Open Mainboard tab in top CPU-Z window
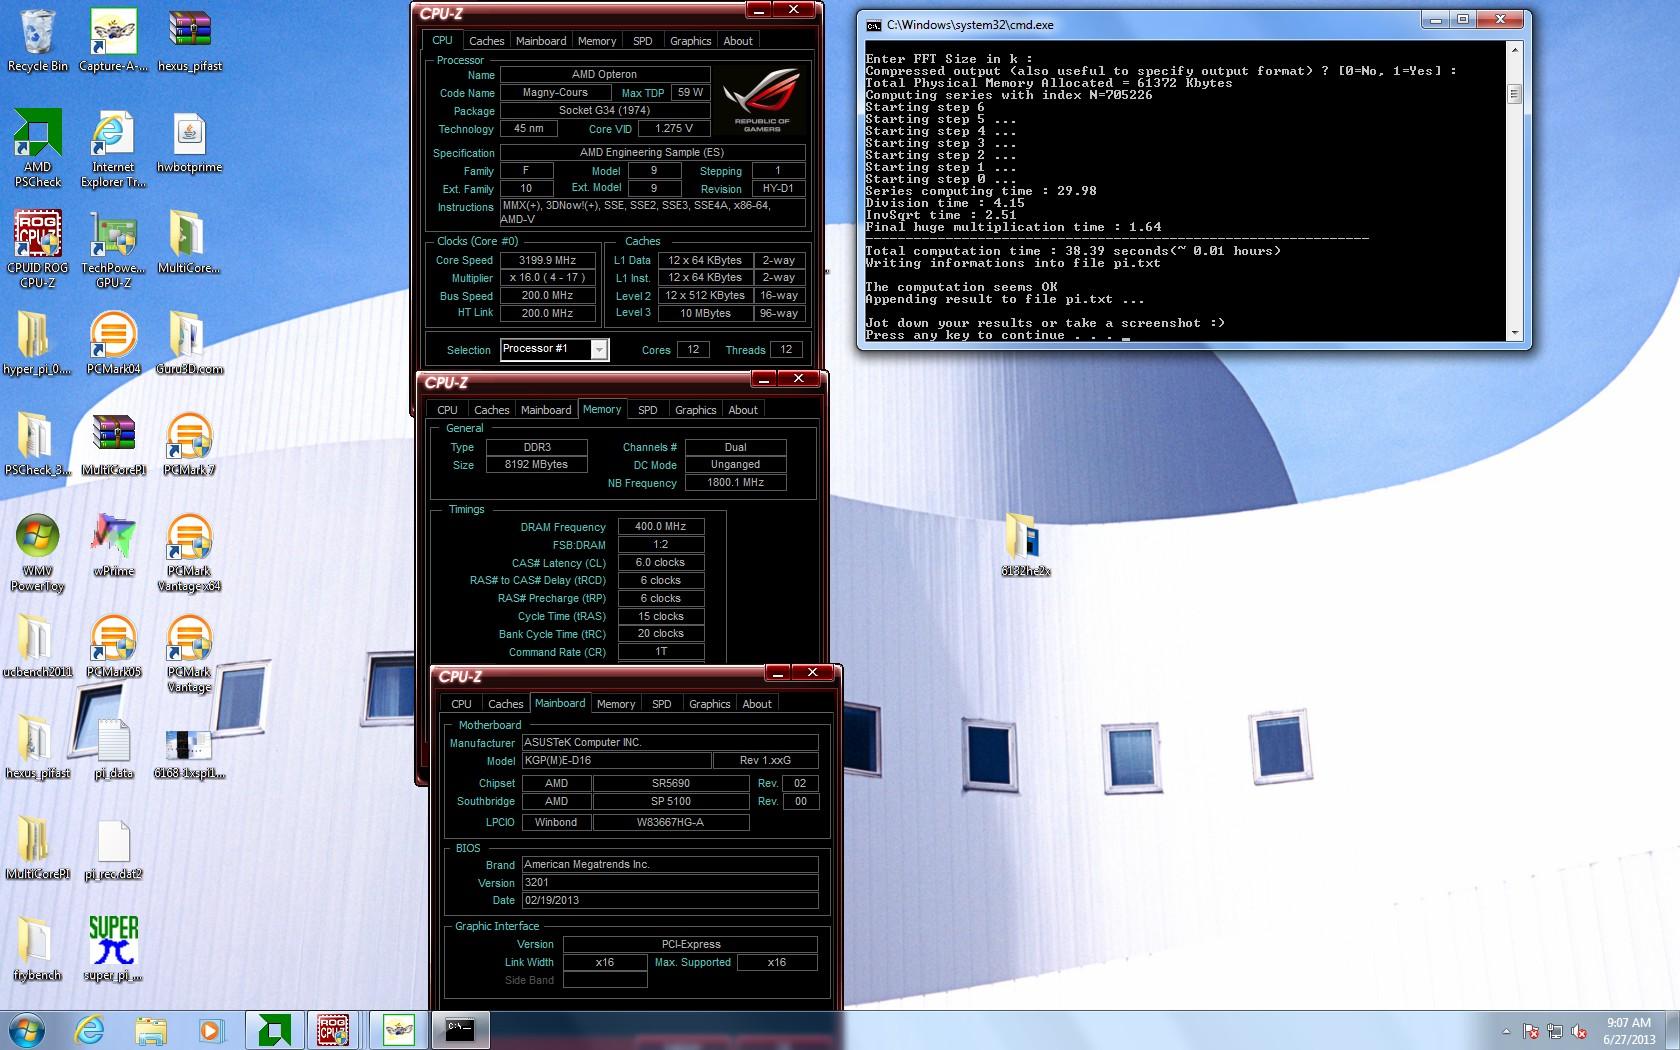The height and width of the screenshot is (1050, 1680). click(x=541, y=41)
